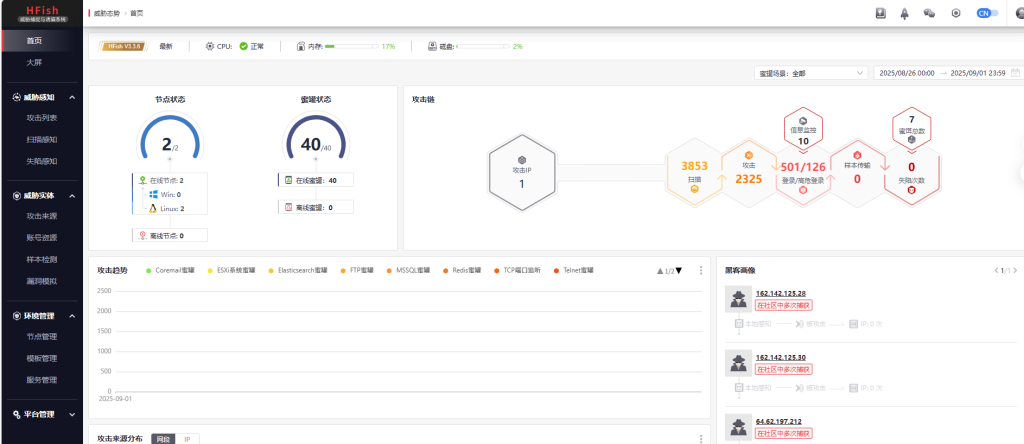Open the chat bubbles community icon

929,13
